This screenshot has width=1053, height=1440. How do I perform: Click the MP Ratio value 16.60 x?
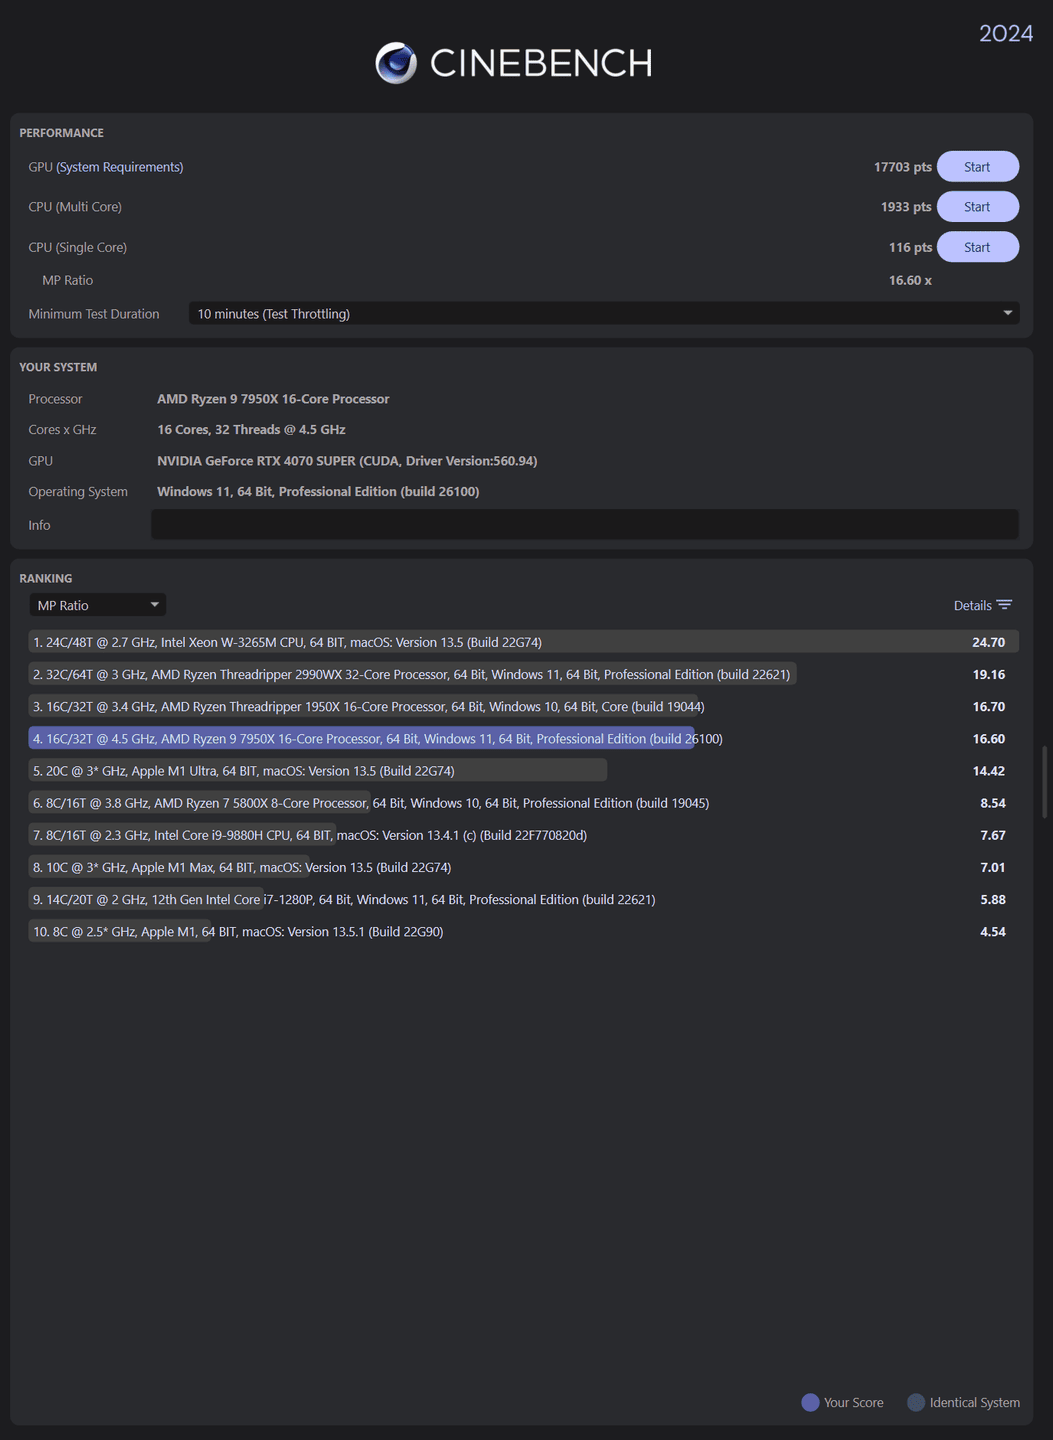[910, 280]
